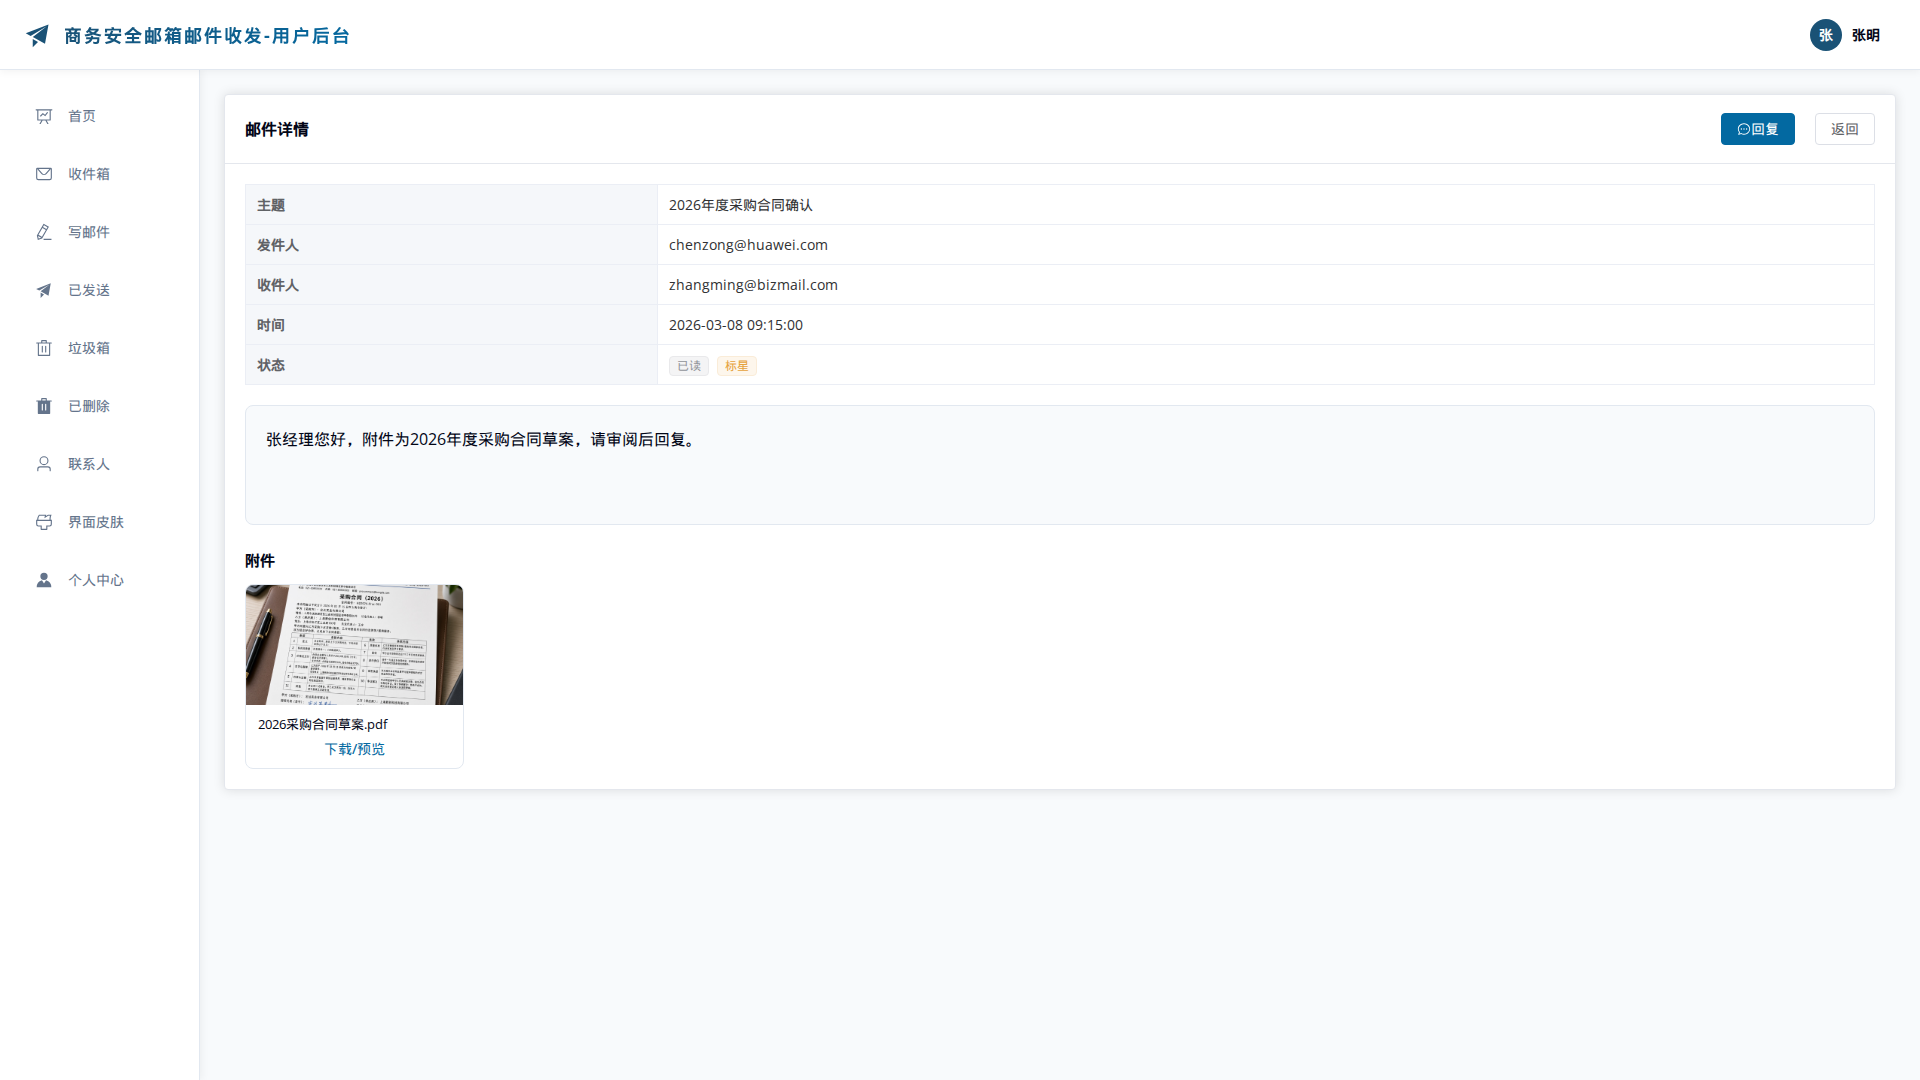Screen dimensions: 1920x1080
Task: Click the 邮件详情 heading
Action: point(277,129)
